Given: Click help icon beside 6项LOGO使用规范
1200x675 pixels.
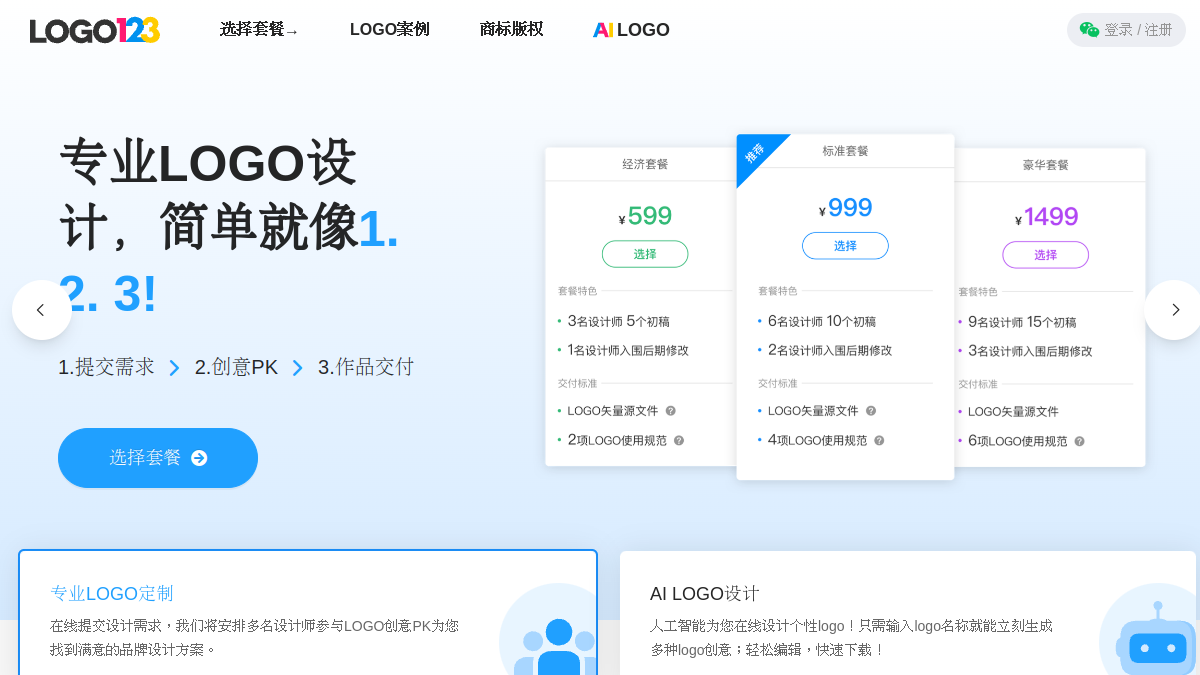Looking at the screenshot, I should point(1079,441).
